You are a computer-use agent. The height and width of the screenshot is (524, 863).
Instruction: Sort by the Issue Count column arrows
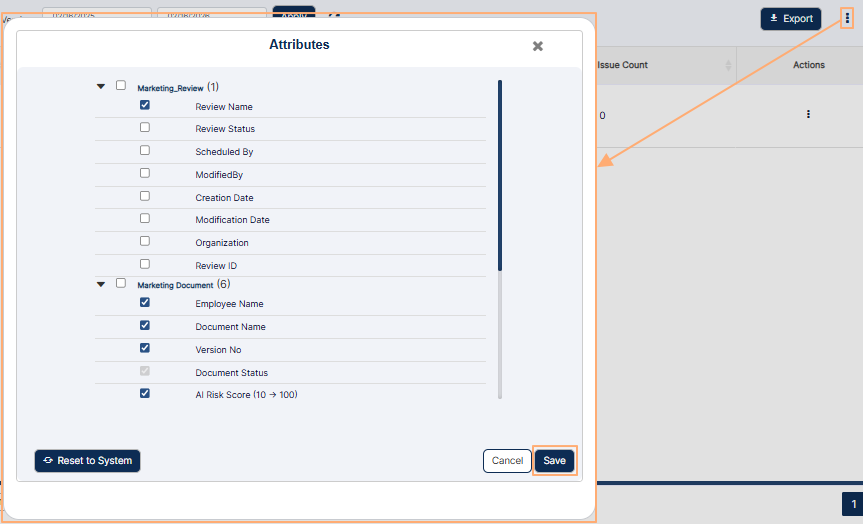728,66
